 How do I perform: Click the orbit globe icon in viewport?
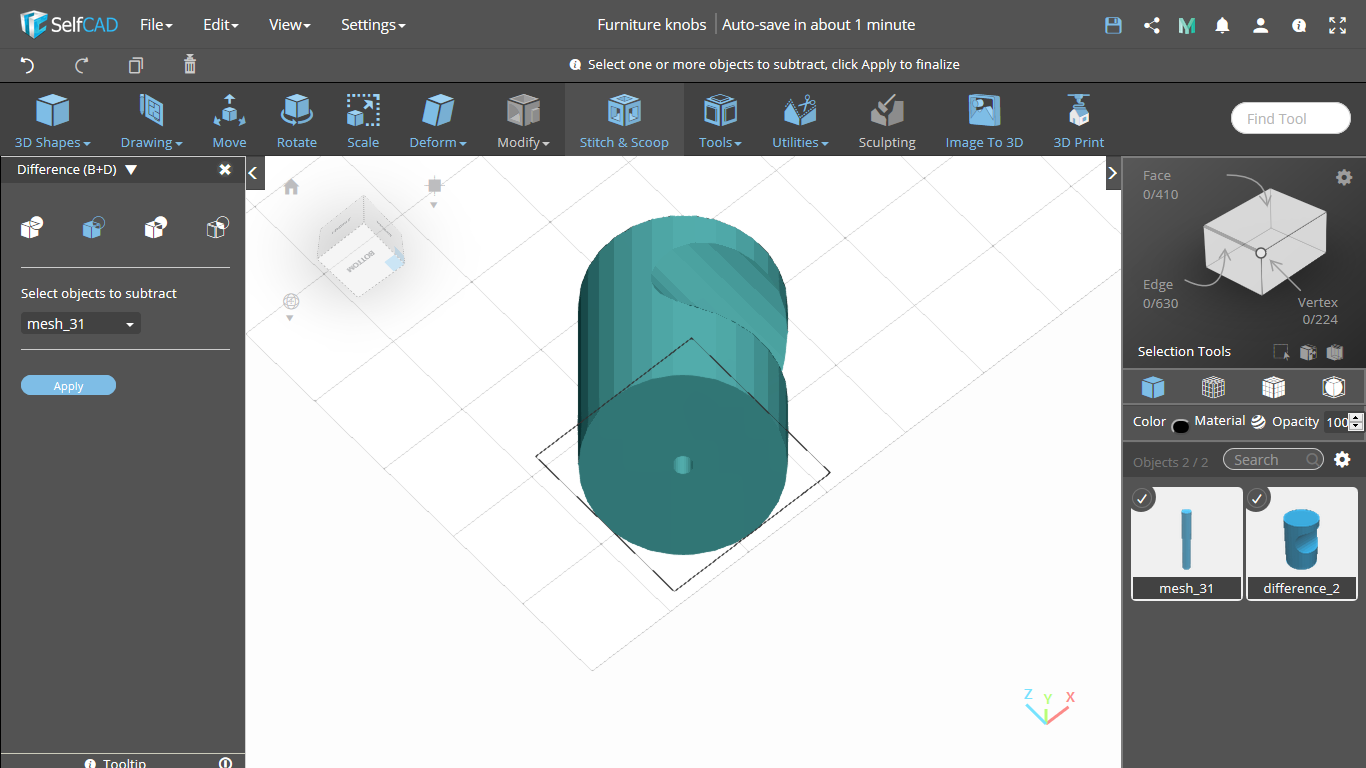pyautogui.click(x=291, y=301)
